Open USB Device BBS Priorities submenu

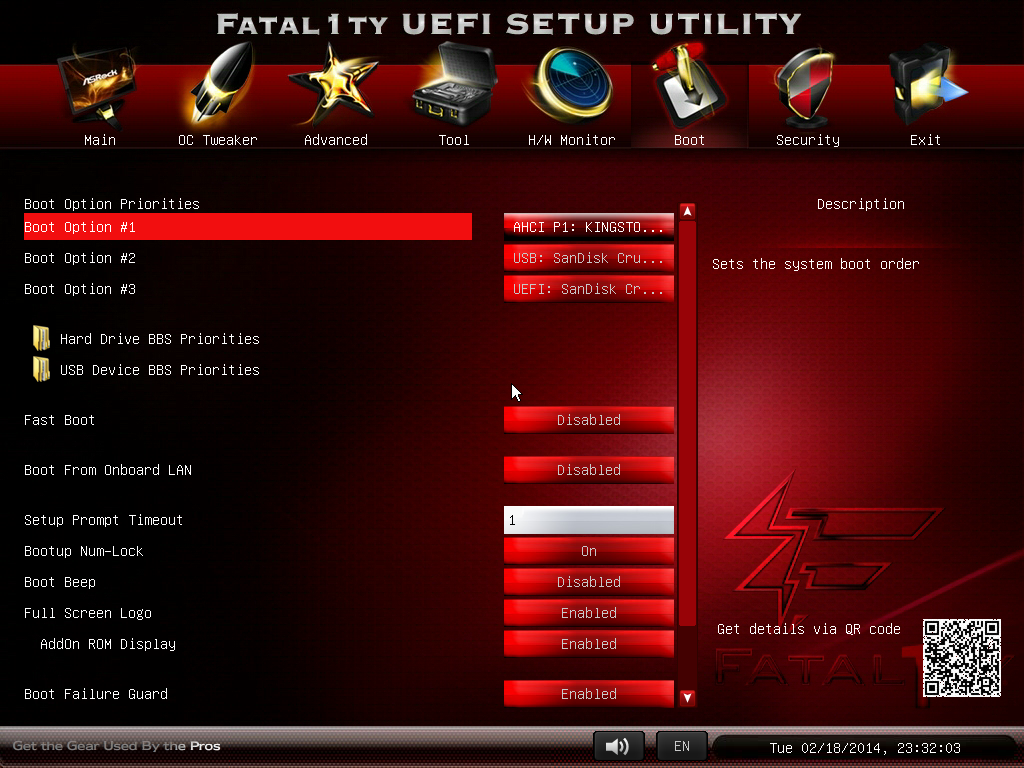158,370
